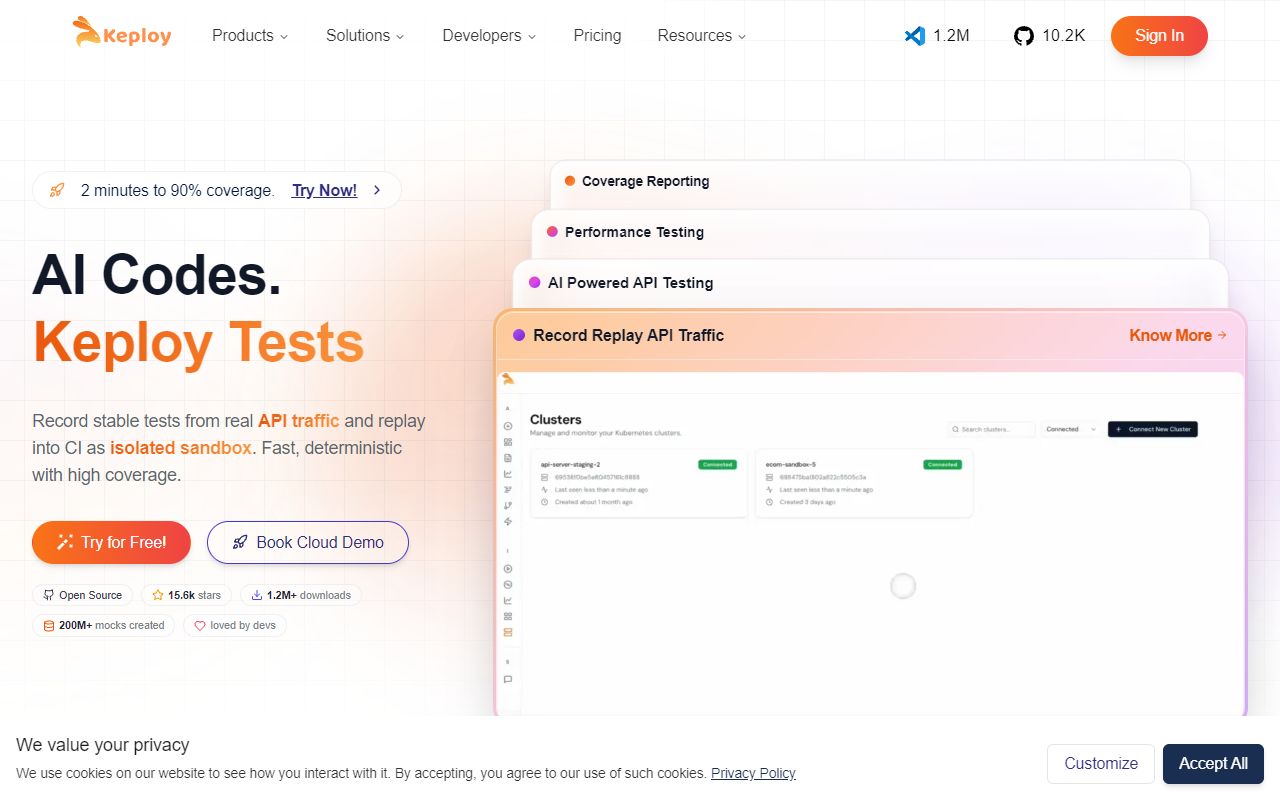Click the play circle icon in the sidebar
Image resolution: width=1280 pixels, height=800 pixels.
508,567
